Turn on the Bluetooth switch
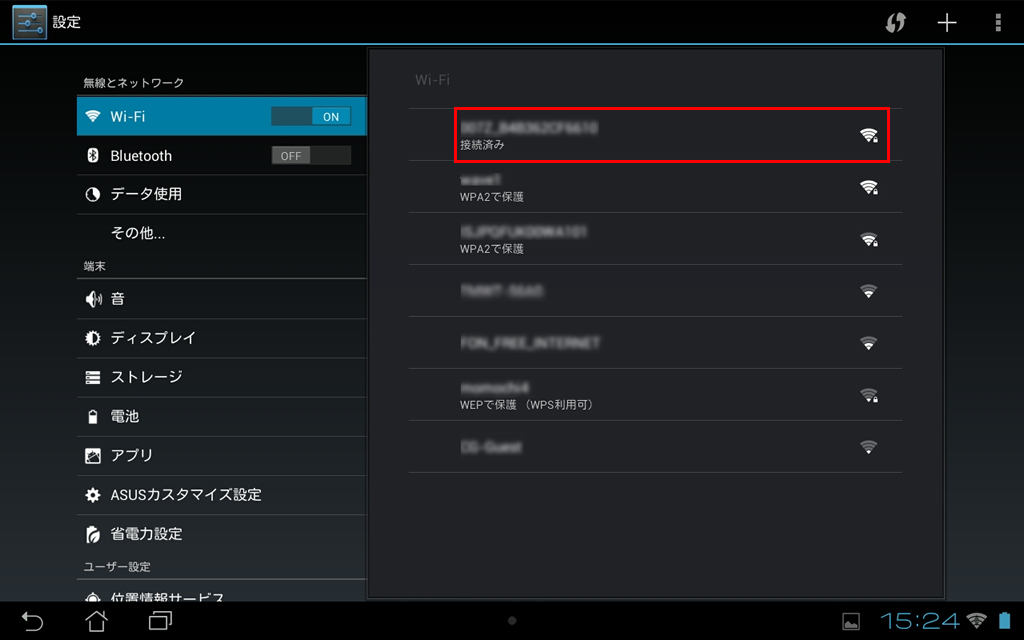The width and height of the screenshot is (1024, 640). (311, 155)
